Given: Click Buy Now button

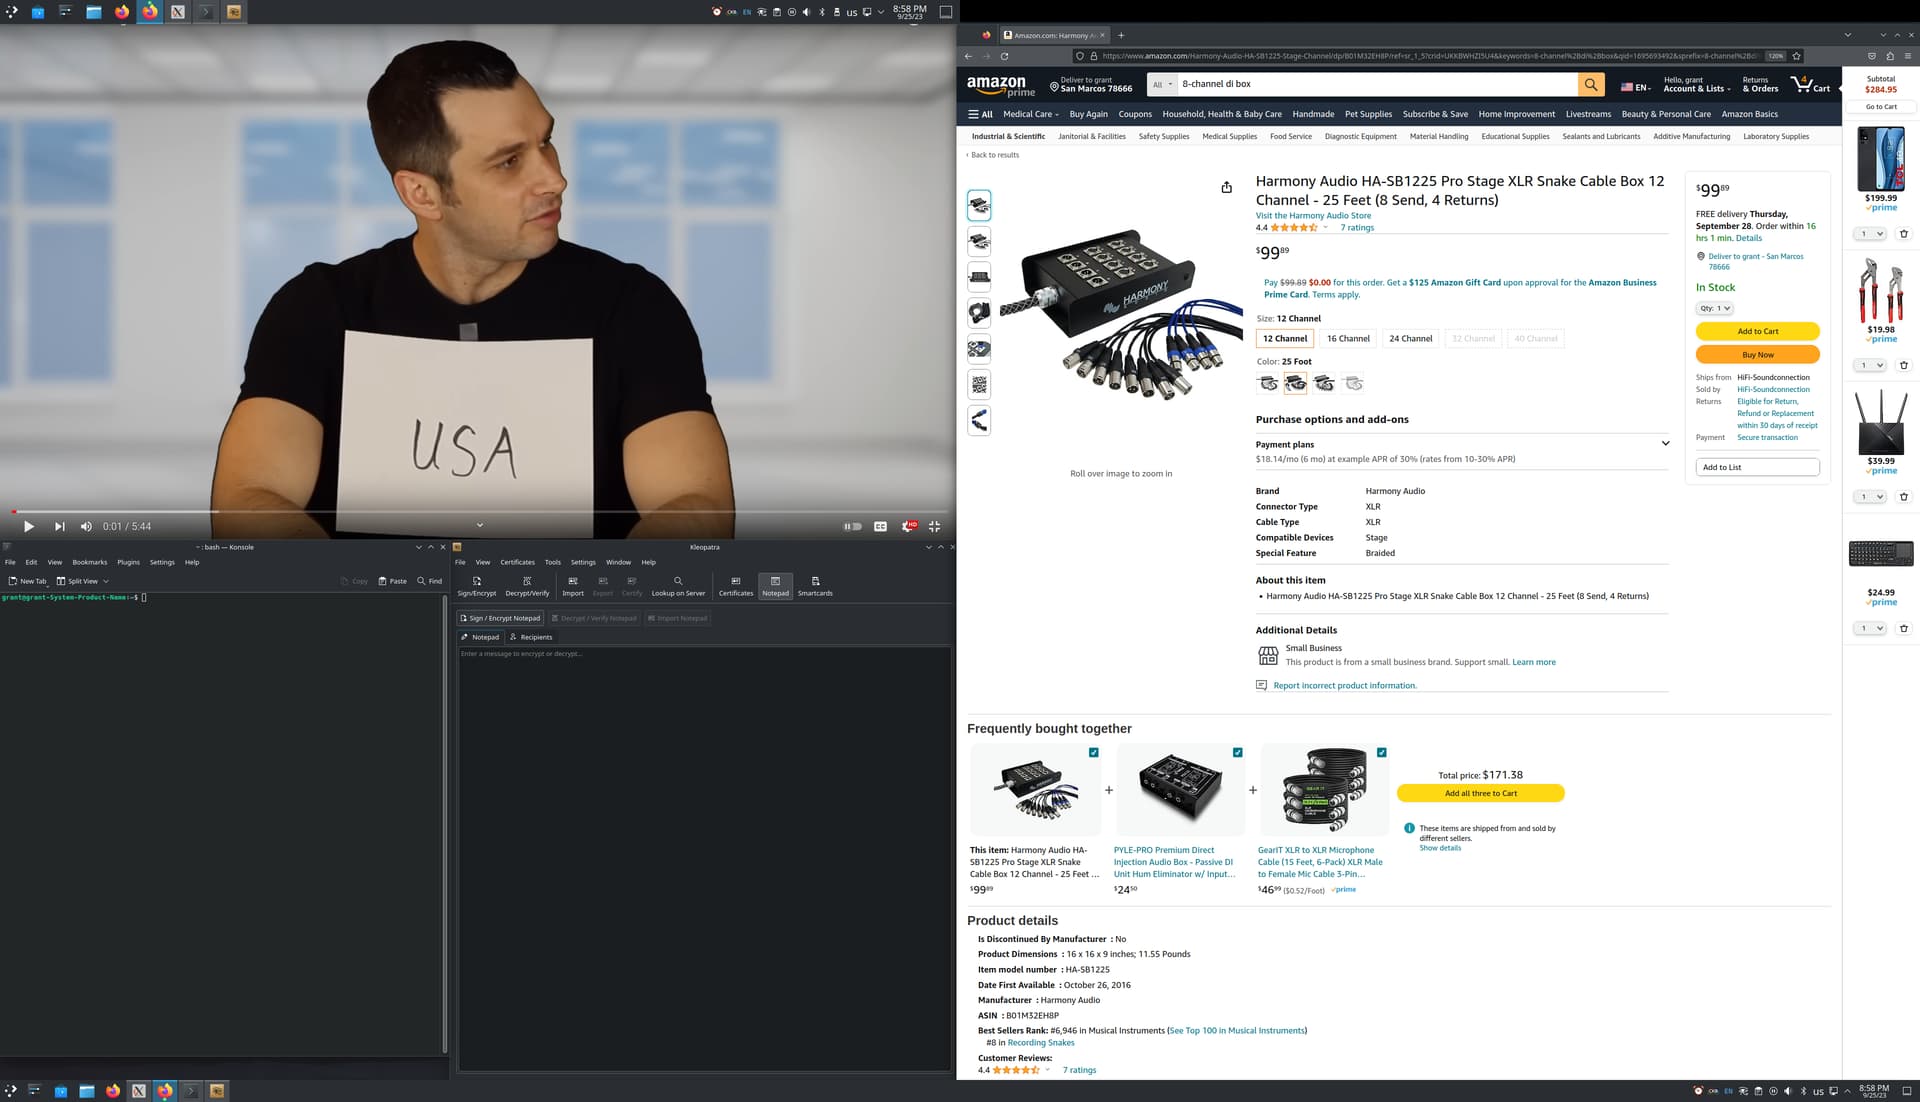Looking at the screenshot, I should click(1757, 355).
